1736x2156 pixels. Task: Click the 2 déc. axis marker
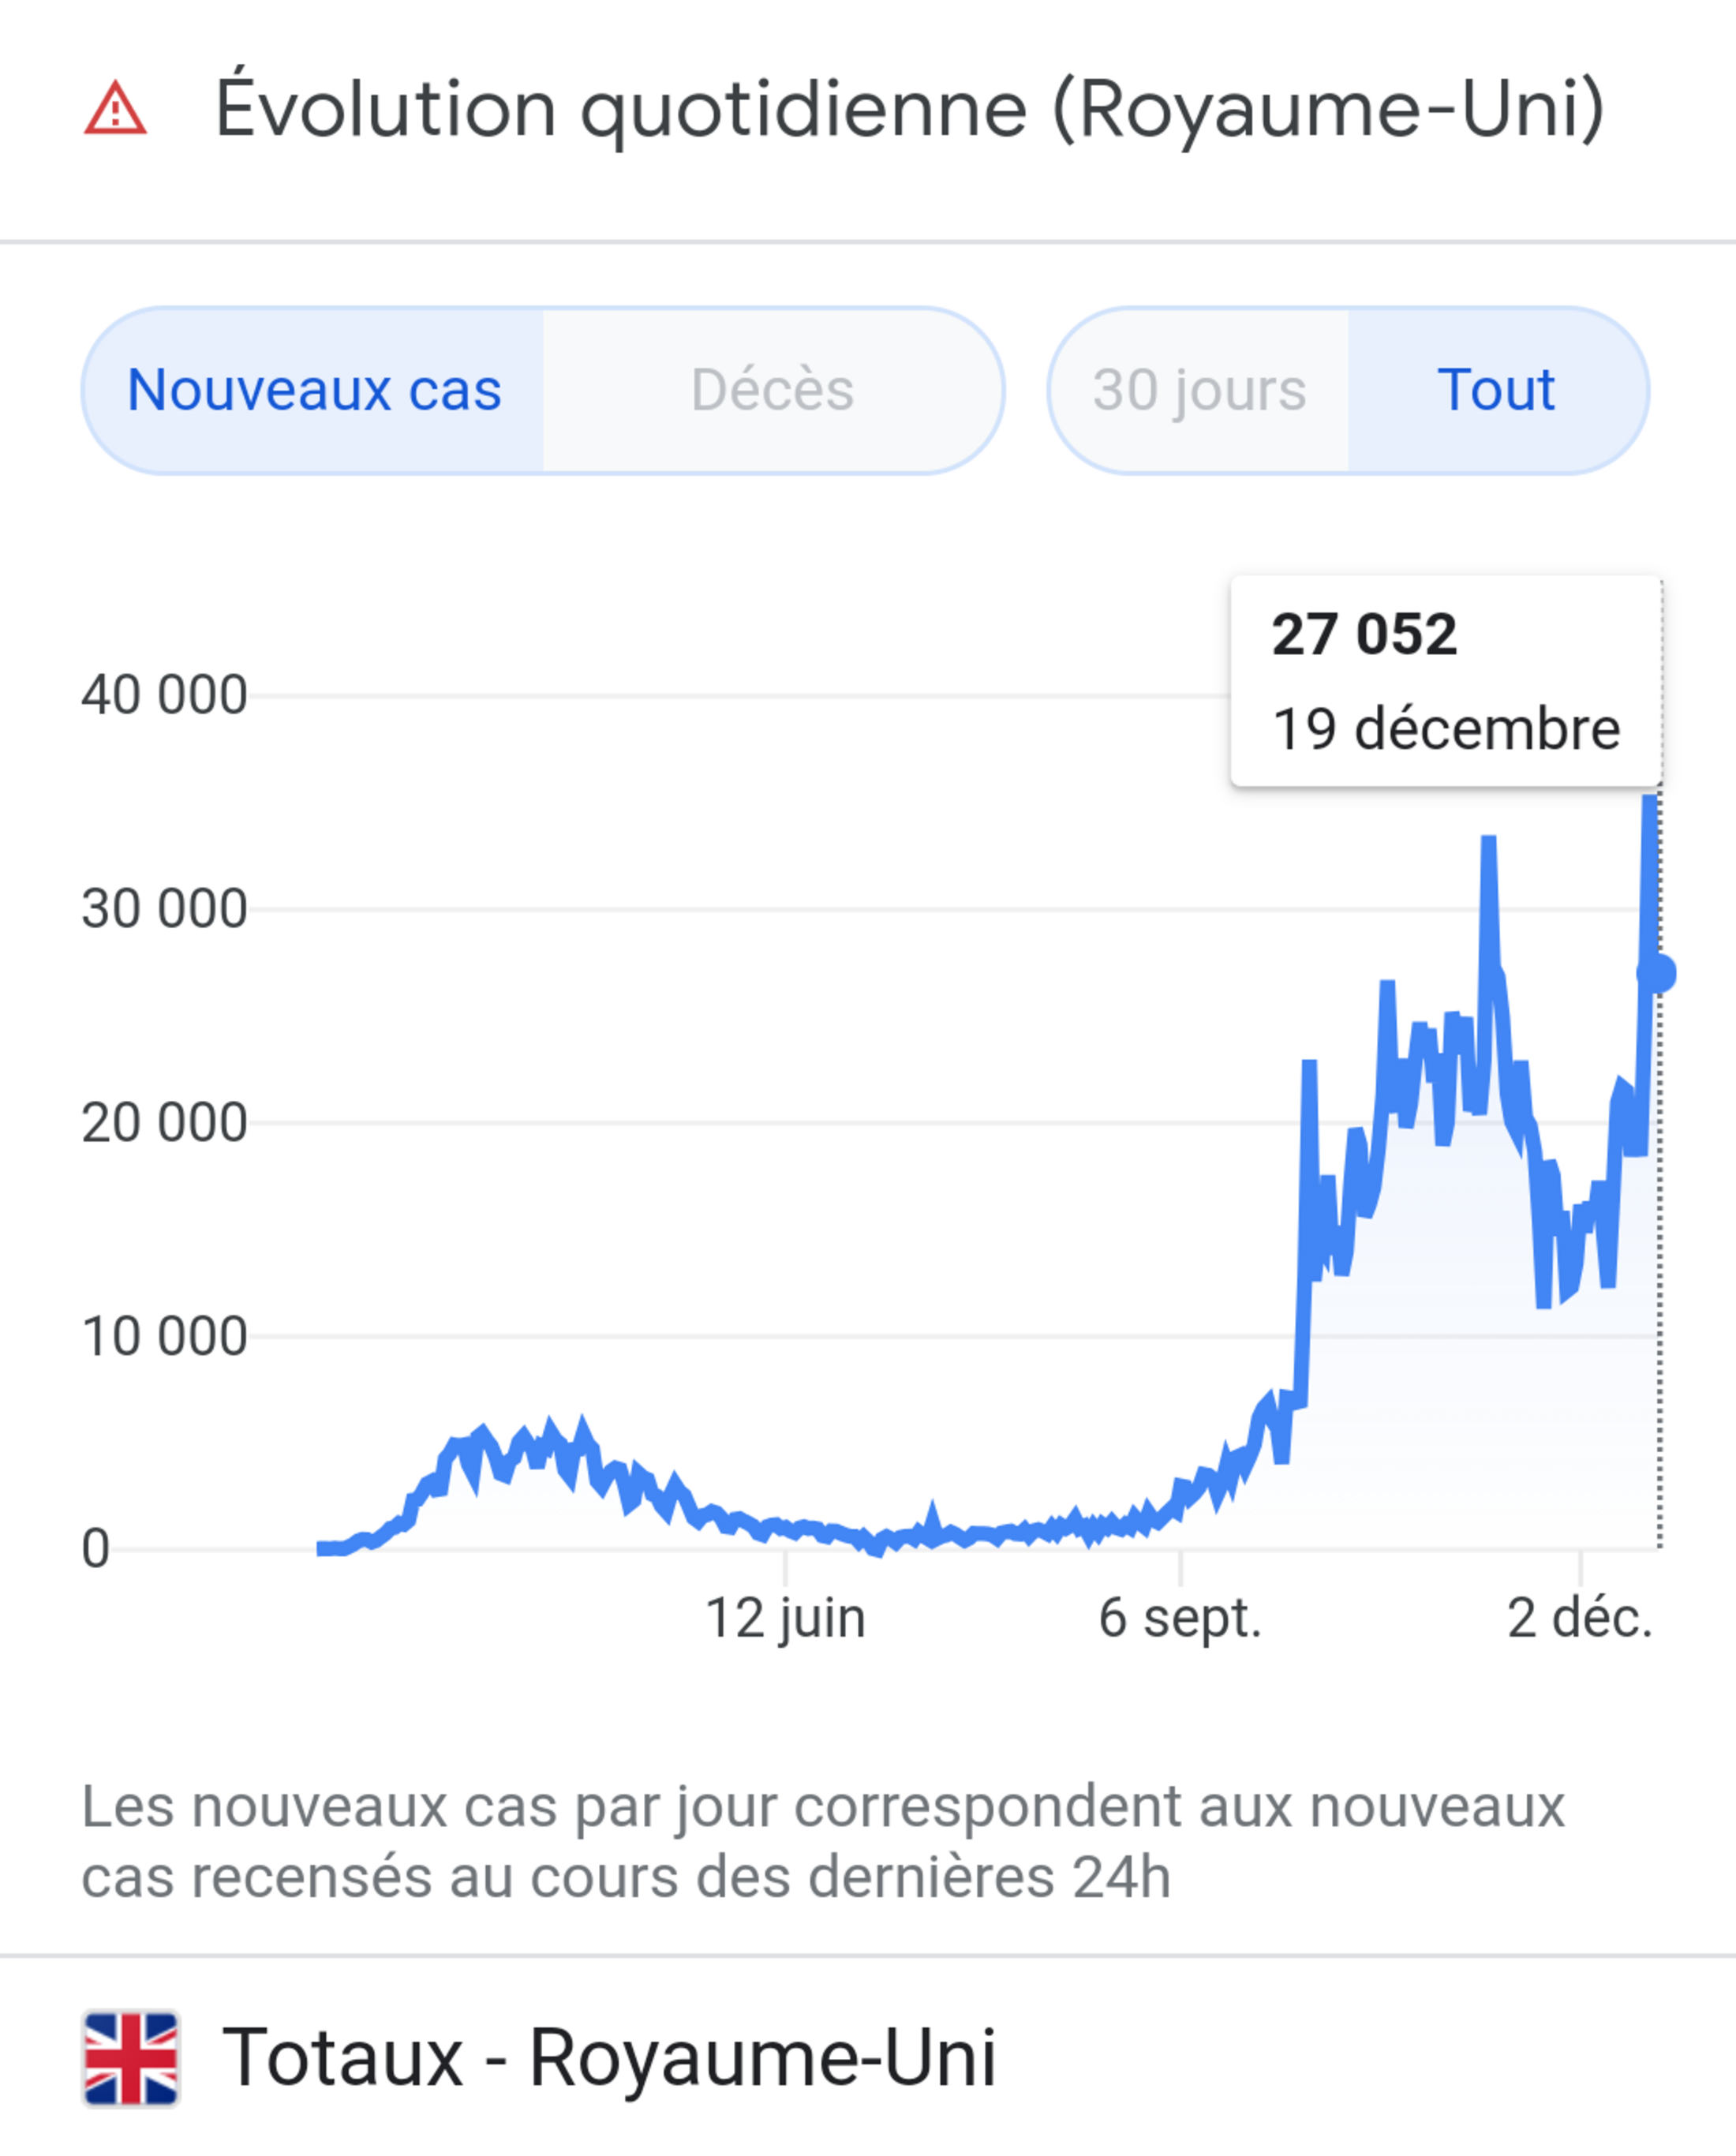point(1580,1618)
